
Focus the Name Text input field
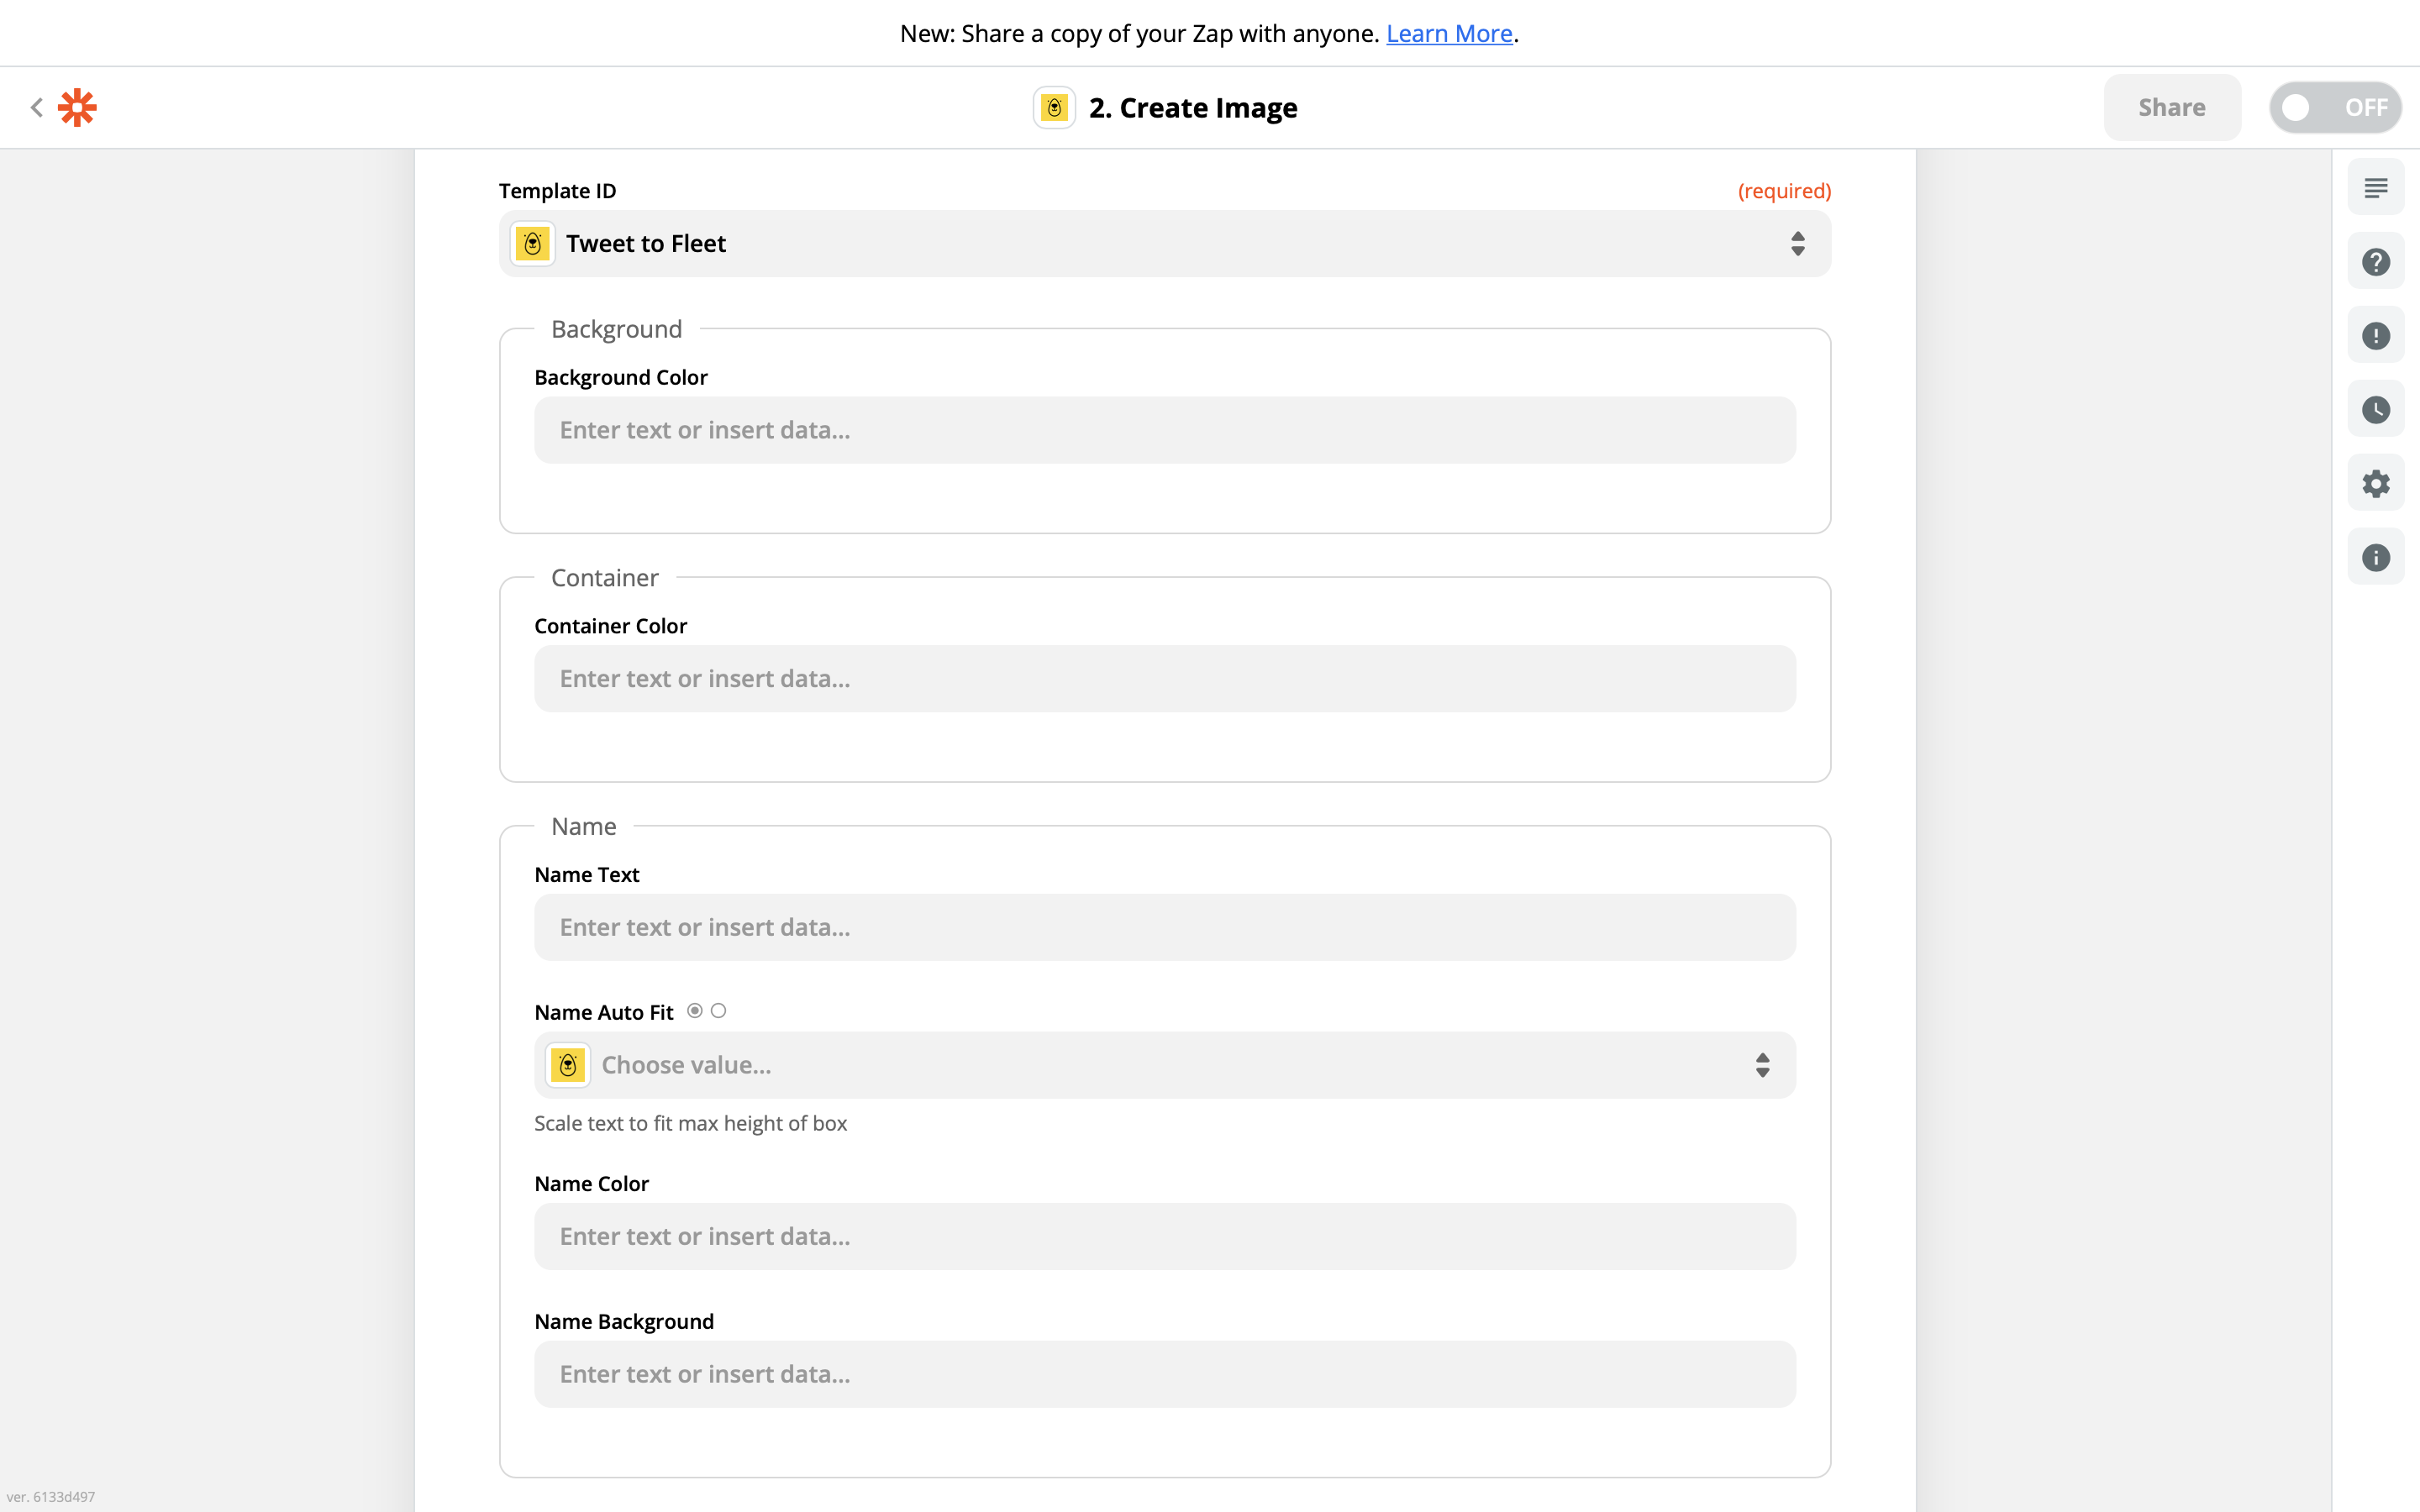pos(1165,927)
